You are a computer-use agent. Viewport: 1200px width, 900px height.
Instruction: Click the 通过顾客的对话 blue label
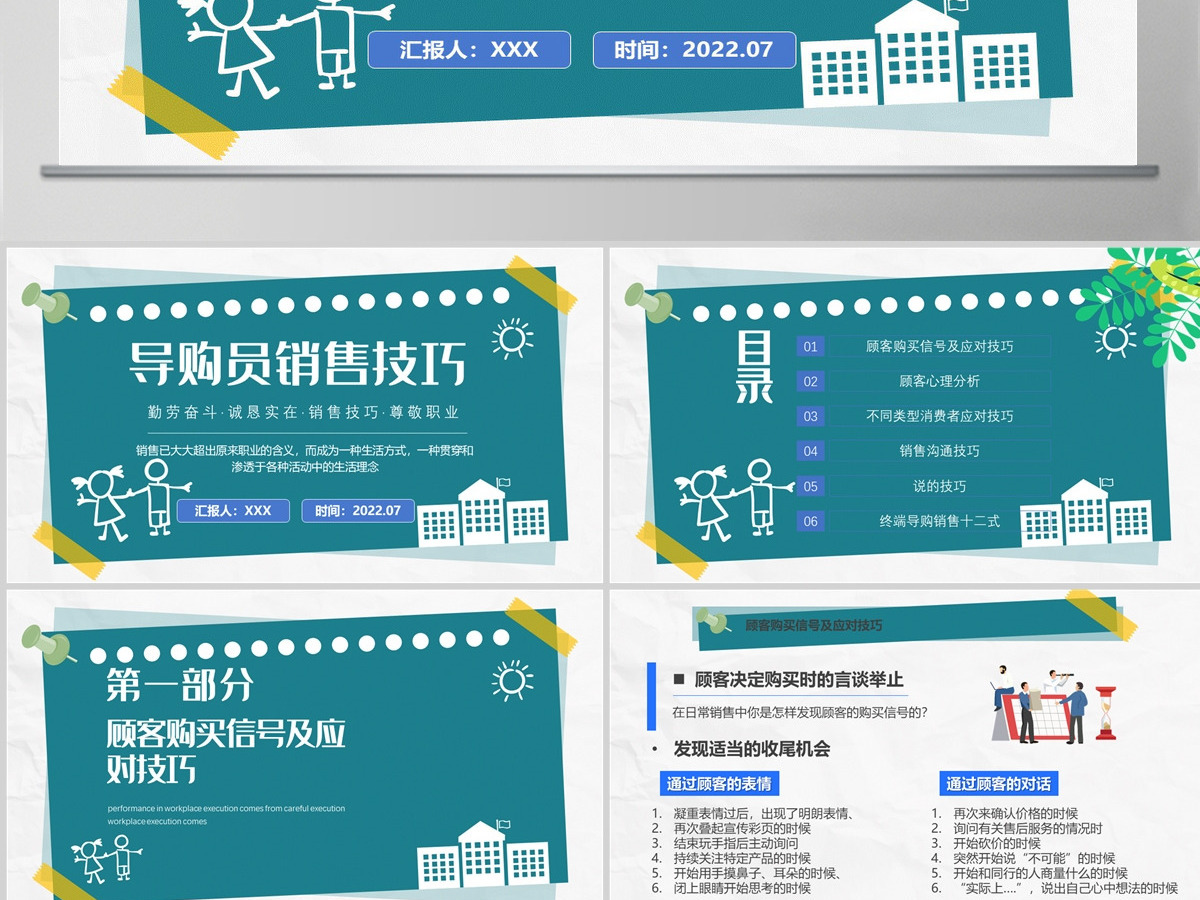pyautogui.click(x=999, y=784)
